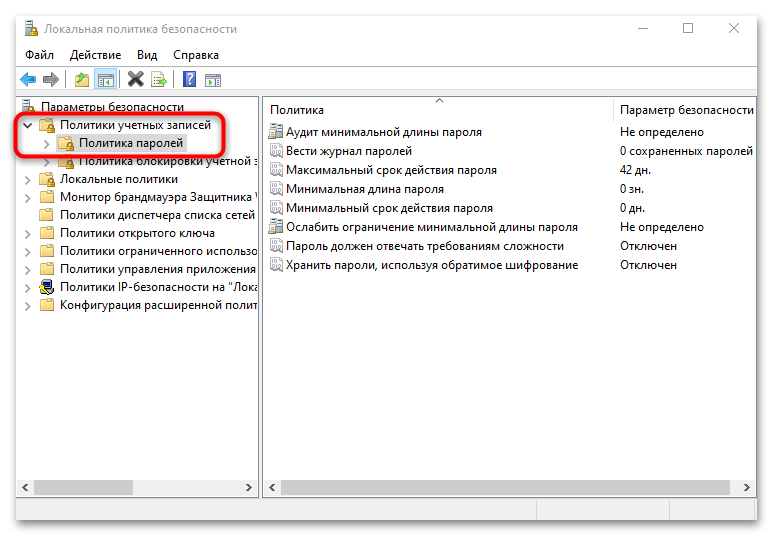This screenshot has width=773, height=536.
Task: Collapse 'Политики учетных записей' node
Action: (x=28, y=125)
